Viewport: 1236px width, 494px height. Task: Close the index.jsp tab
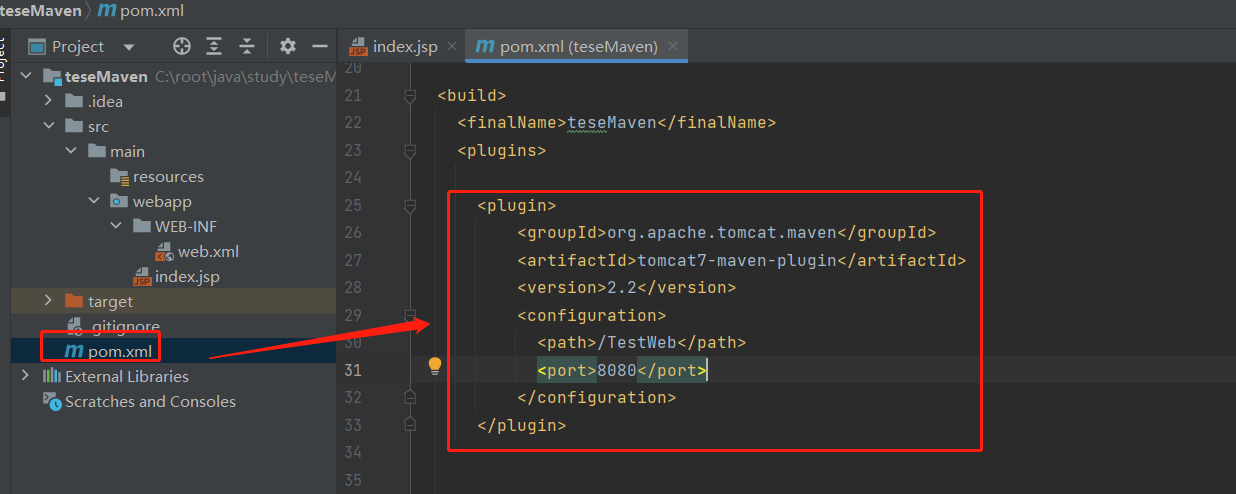(451, 46)
